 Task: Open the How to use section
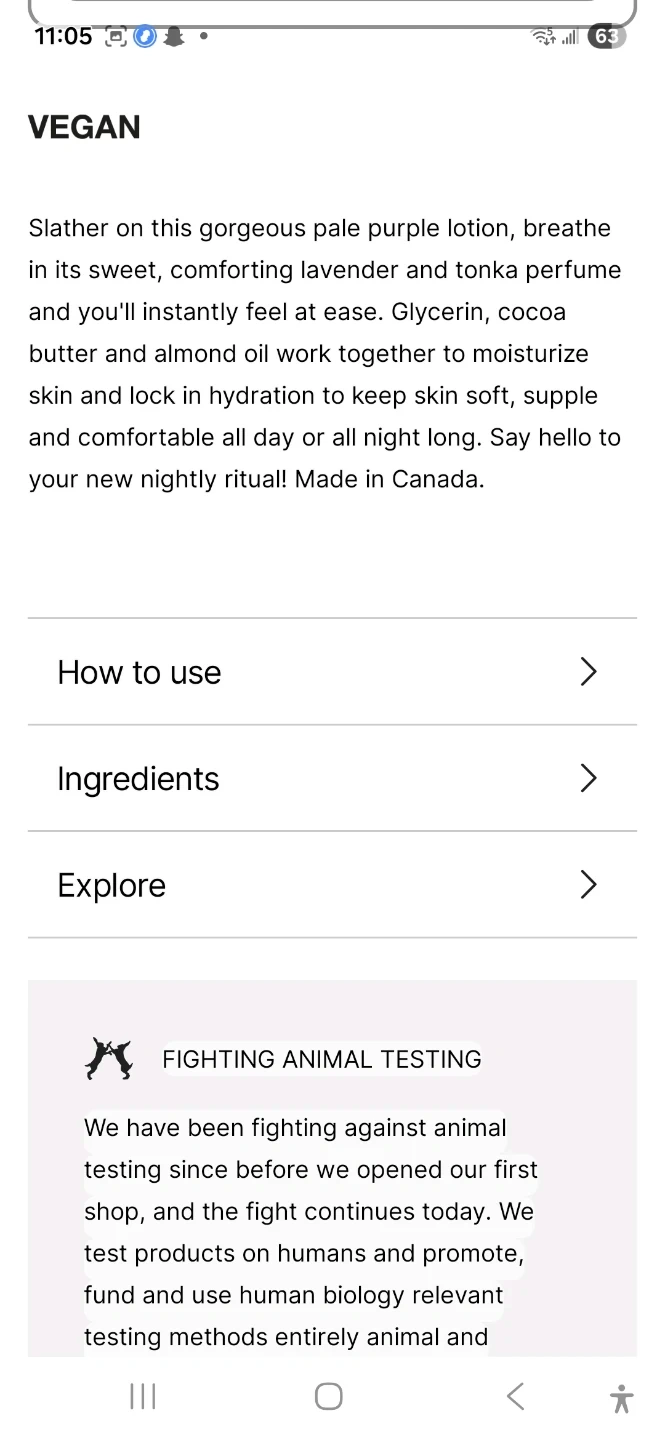tap(139, 672)
